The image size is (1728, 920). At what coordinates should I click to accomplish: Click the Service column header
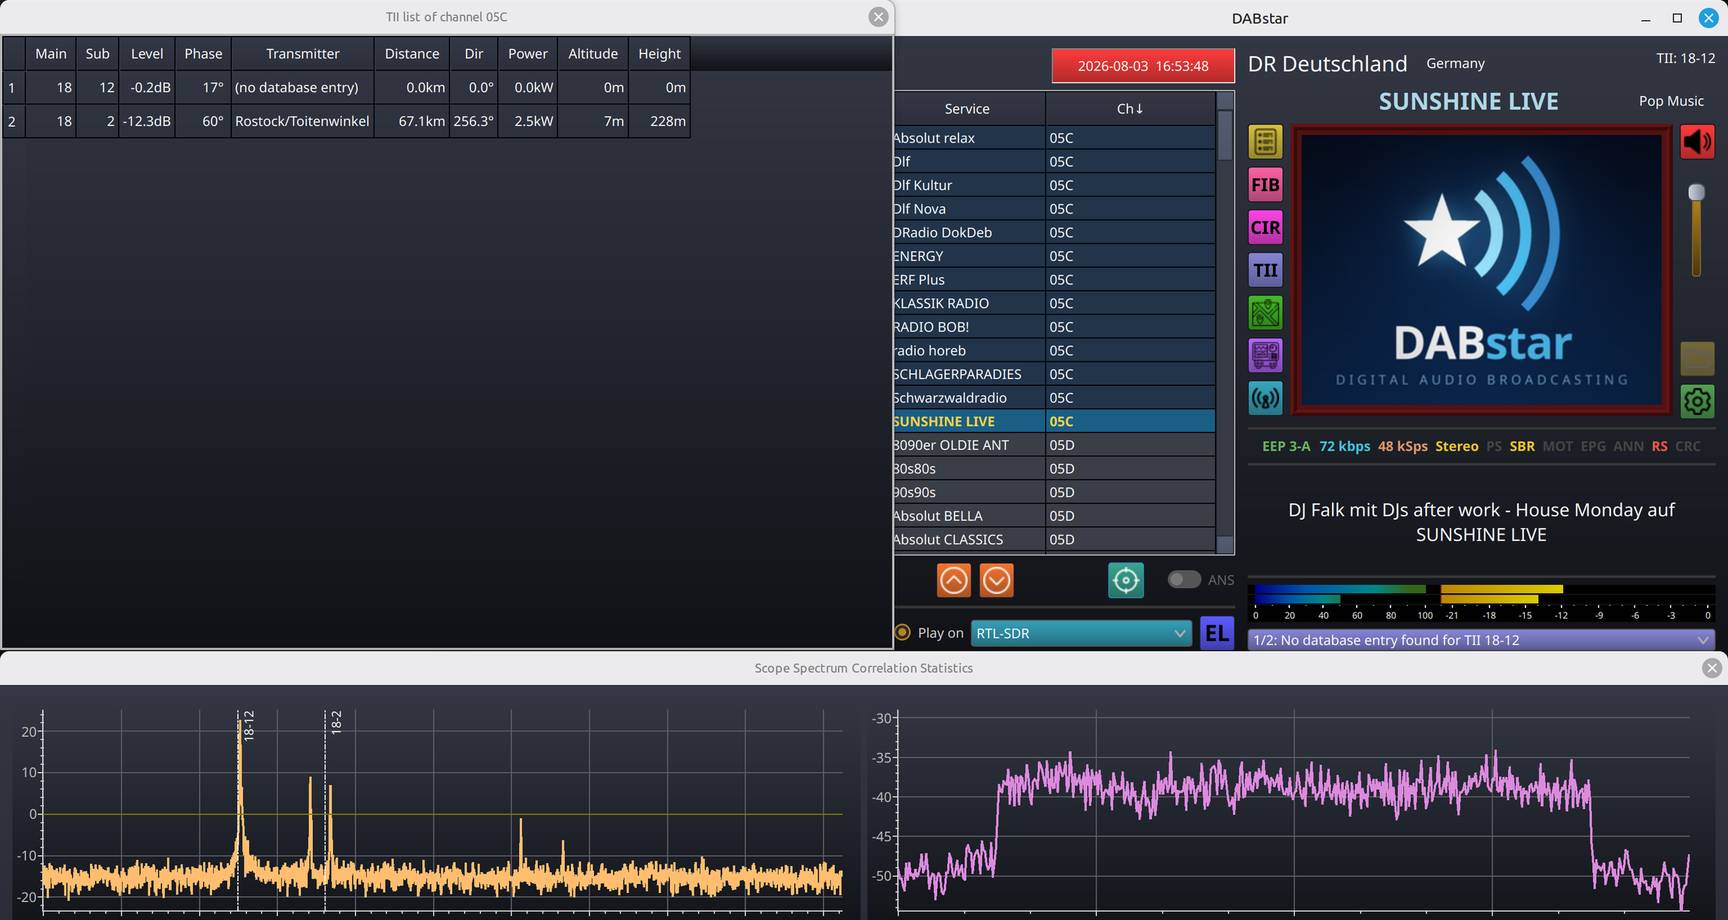[967, 109]
